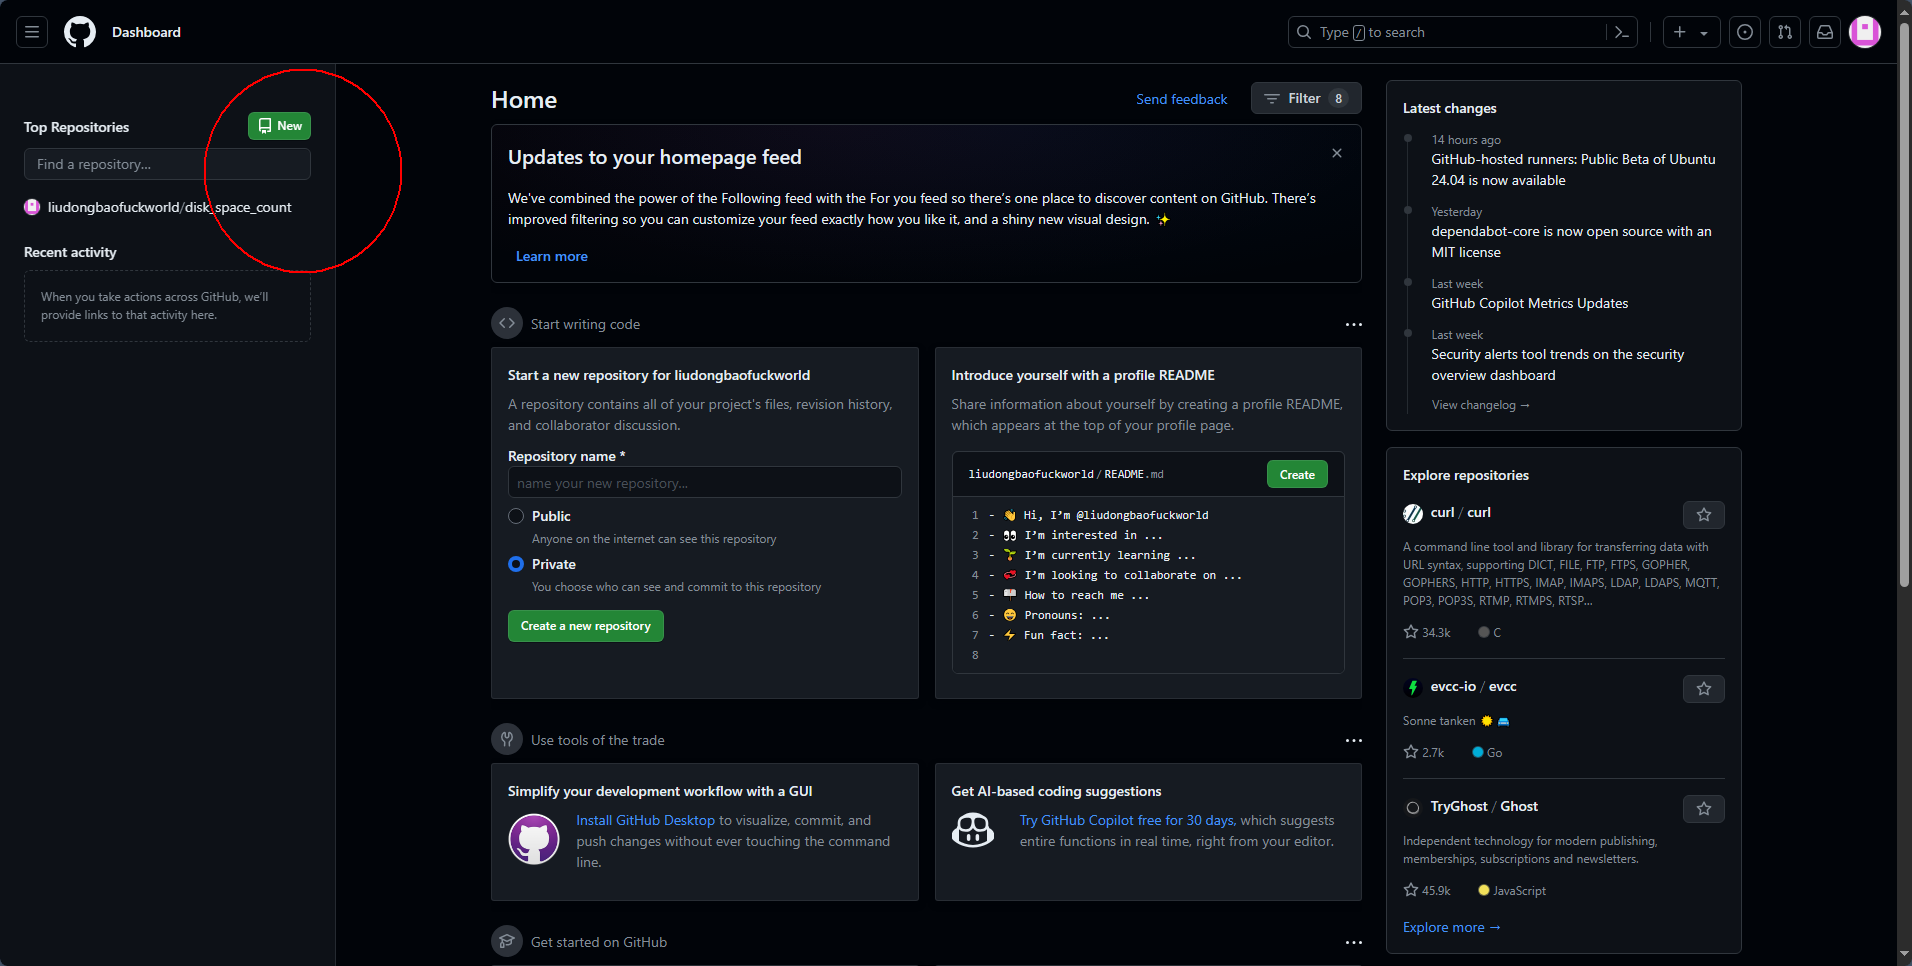The width and height of the screenshot is (1912, 966).
Task: Click the View changelog link
Action: pos(1480,405)
